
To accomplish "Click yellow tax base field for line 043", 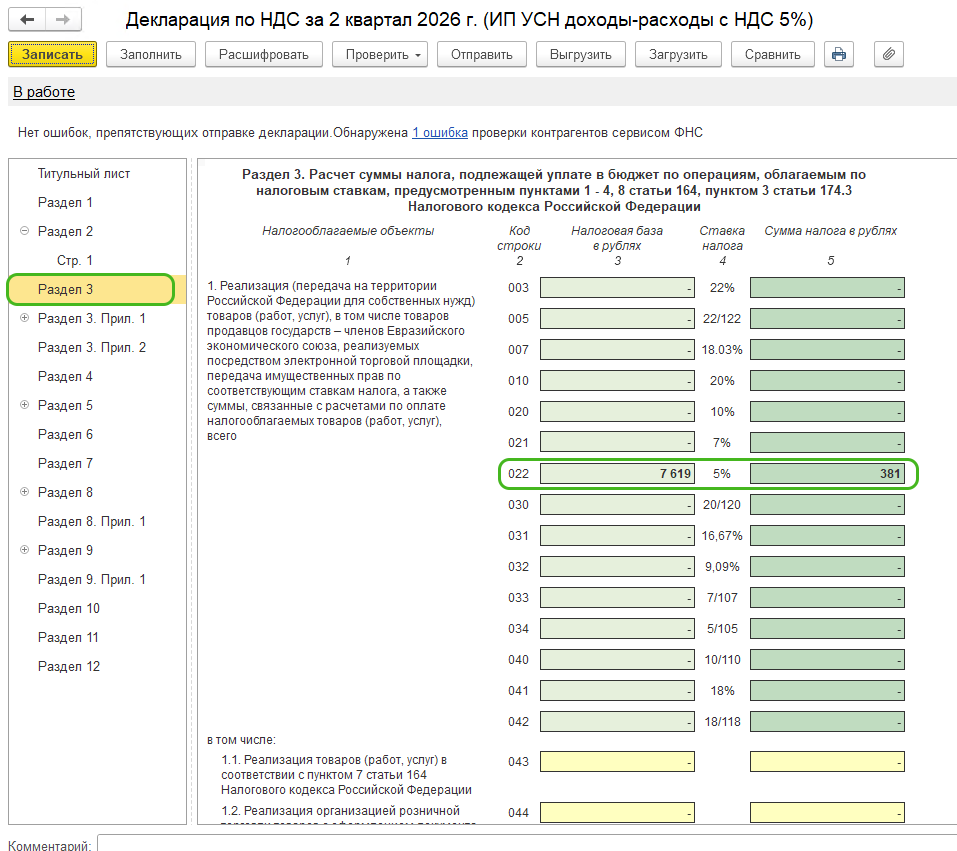I will tap(617, 761).
